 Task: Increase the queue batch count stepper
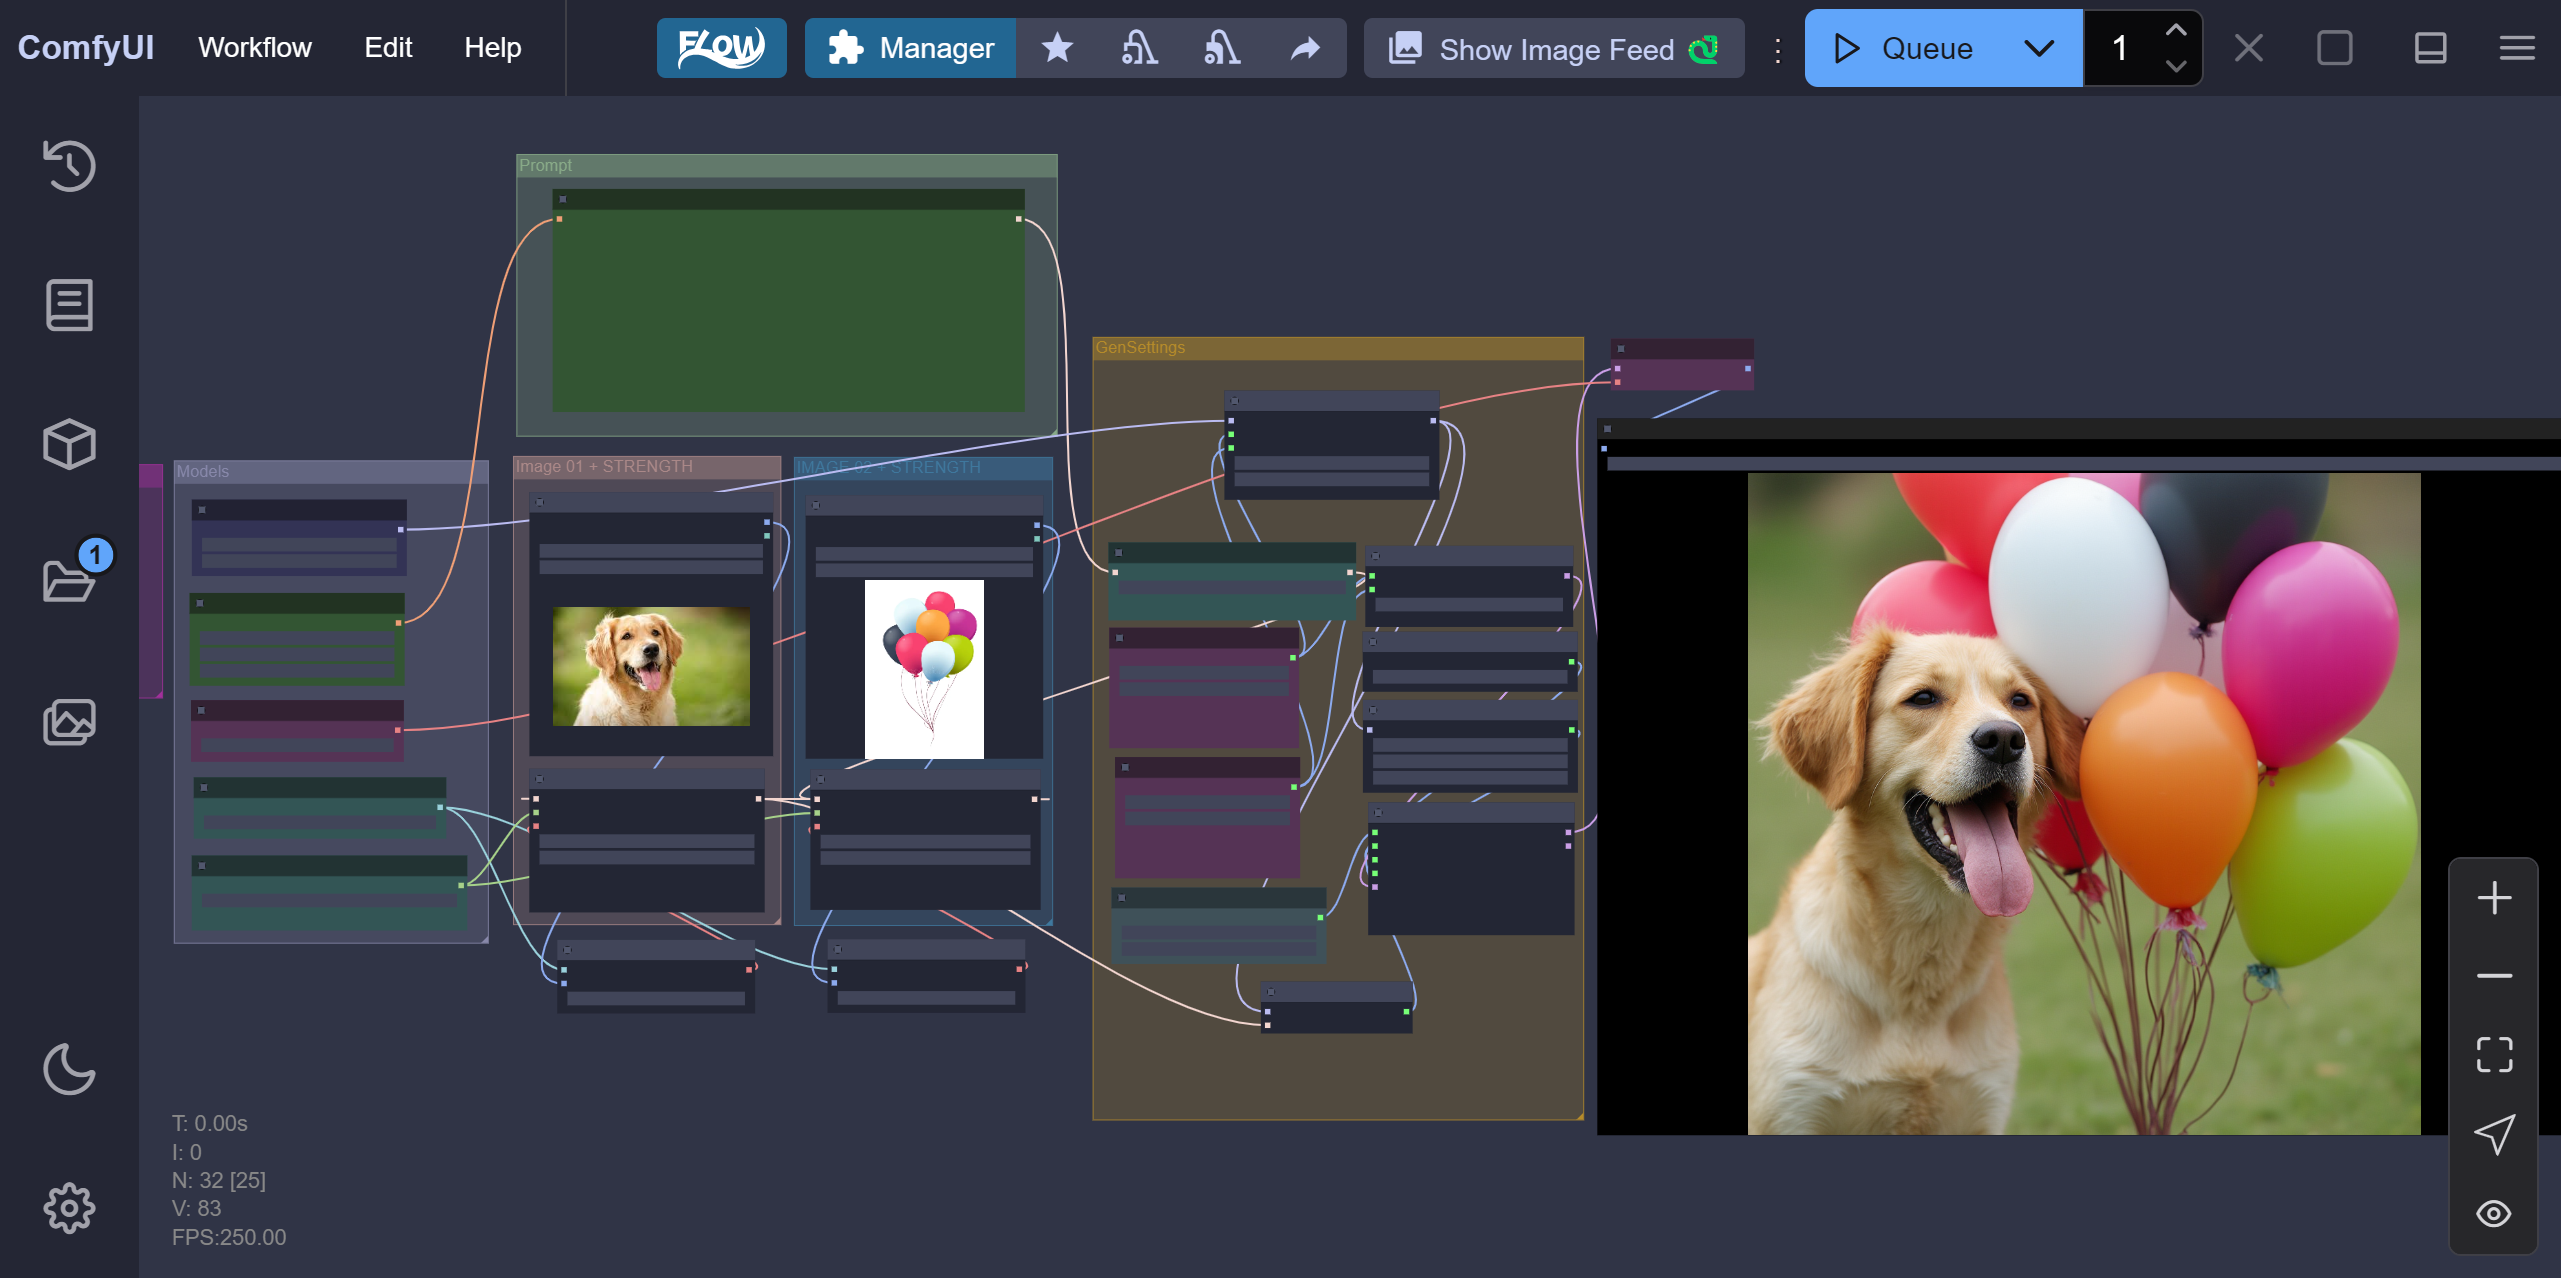tap(2175, 31)
